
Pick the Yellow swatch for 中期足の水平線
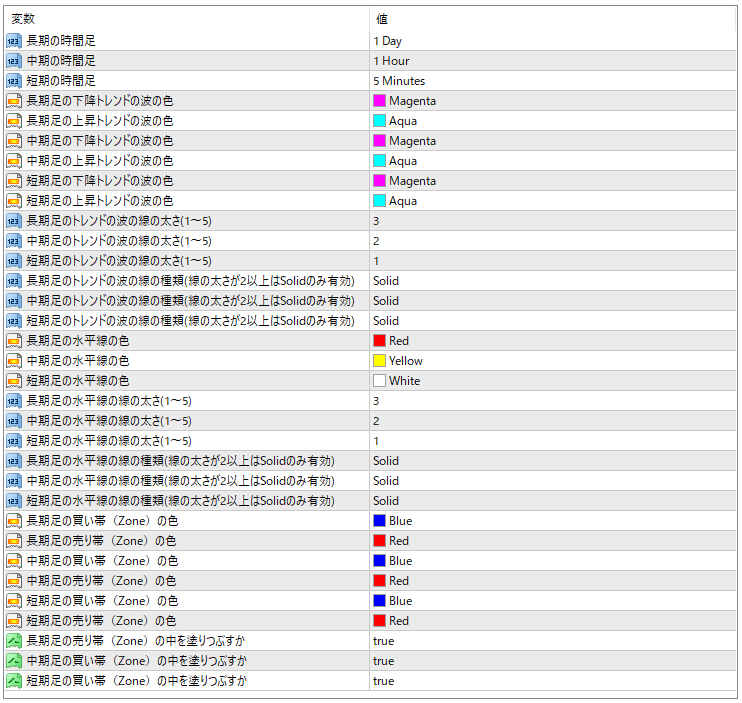379,361
